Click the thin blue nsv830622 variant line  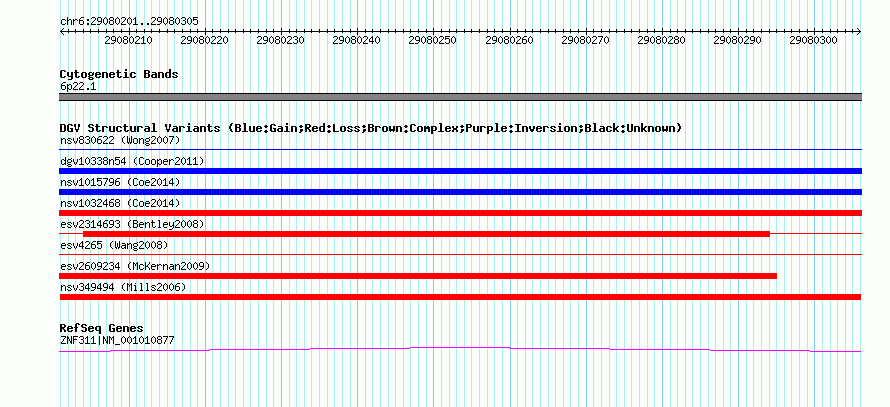(x=460, y=150)
